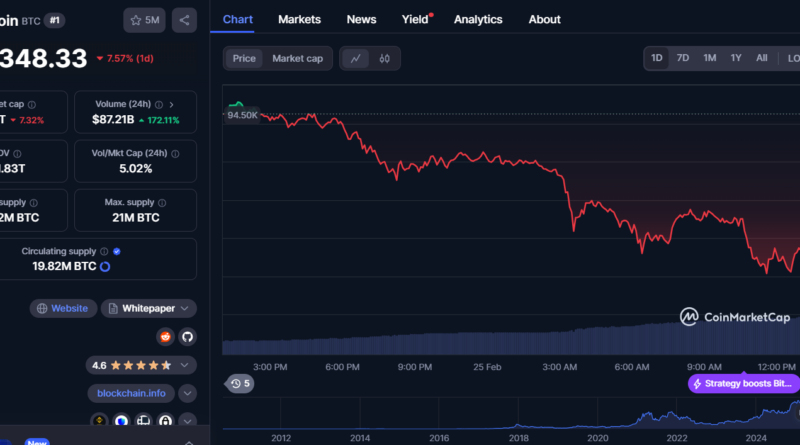Expand the wallets list chevron
The height and width of the screenshot is (445, 800).
187,421
